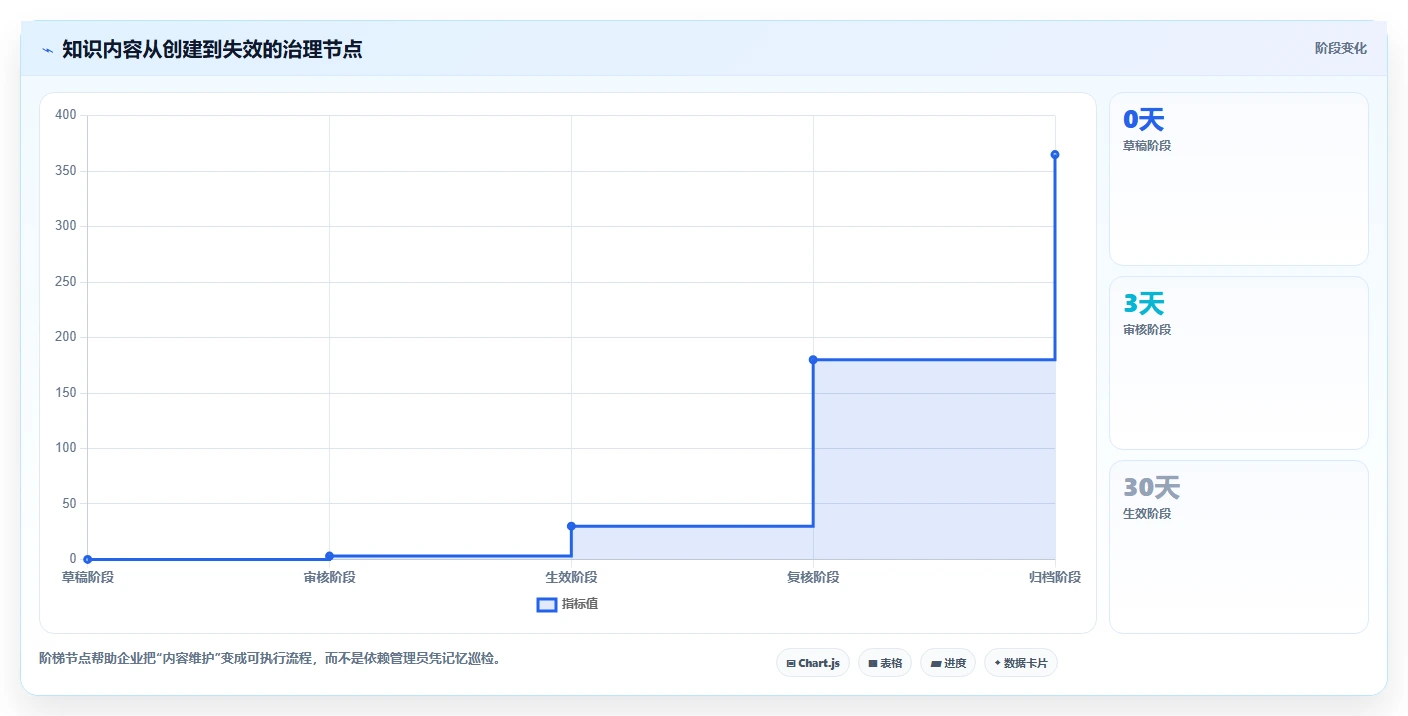The image size is (1408, 716).
Task: Click the data point at 复核阶段
Action: (813, 359)
